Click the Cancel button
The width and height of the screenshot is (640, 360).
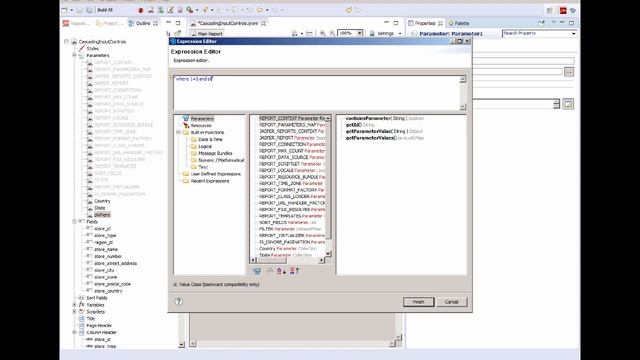coord(451,302)
